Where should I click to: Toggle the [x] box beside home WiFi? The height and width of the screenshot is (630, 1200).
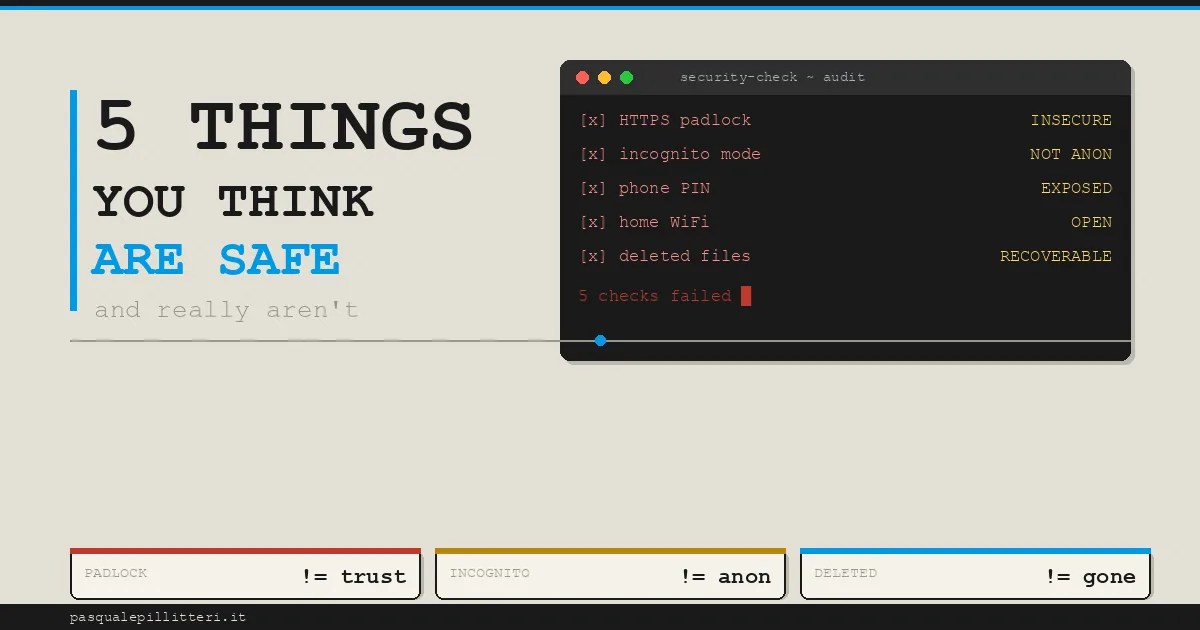(x=593, y=222)
